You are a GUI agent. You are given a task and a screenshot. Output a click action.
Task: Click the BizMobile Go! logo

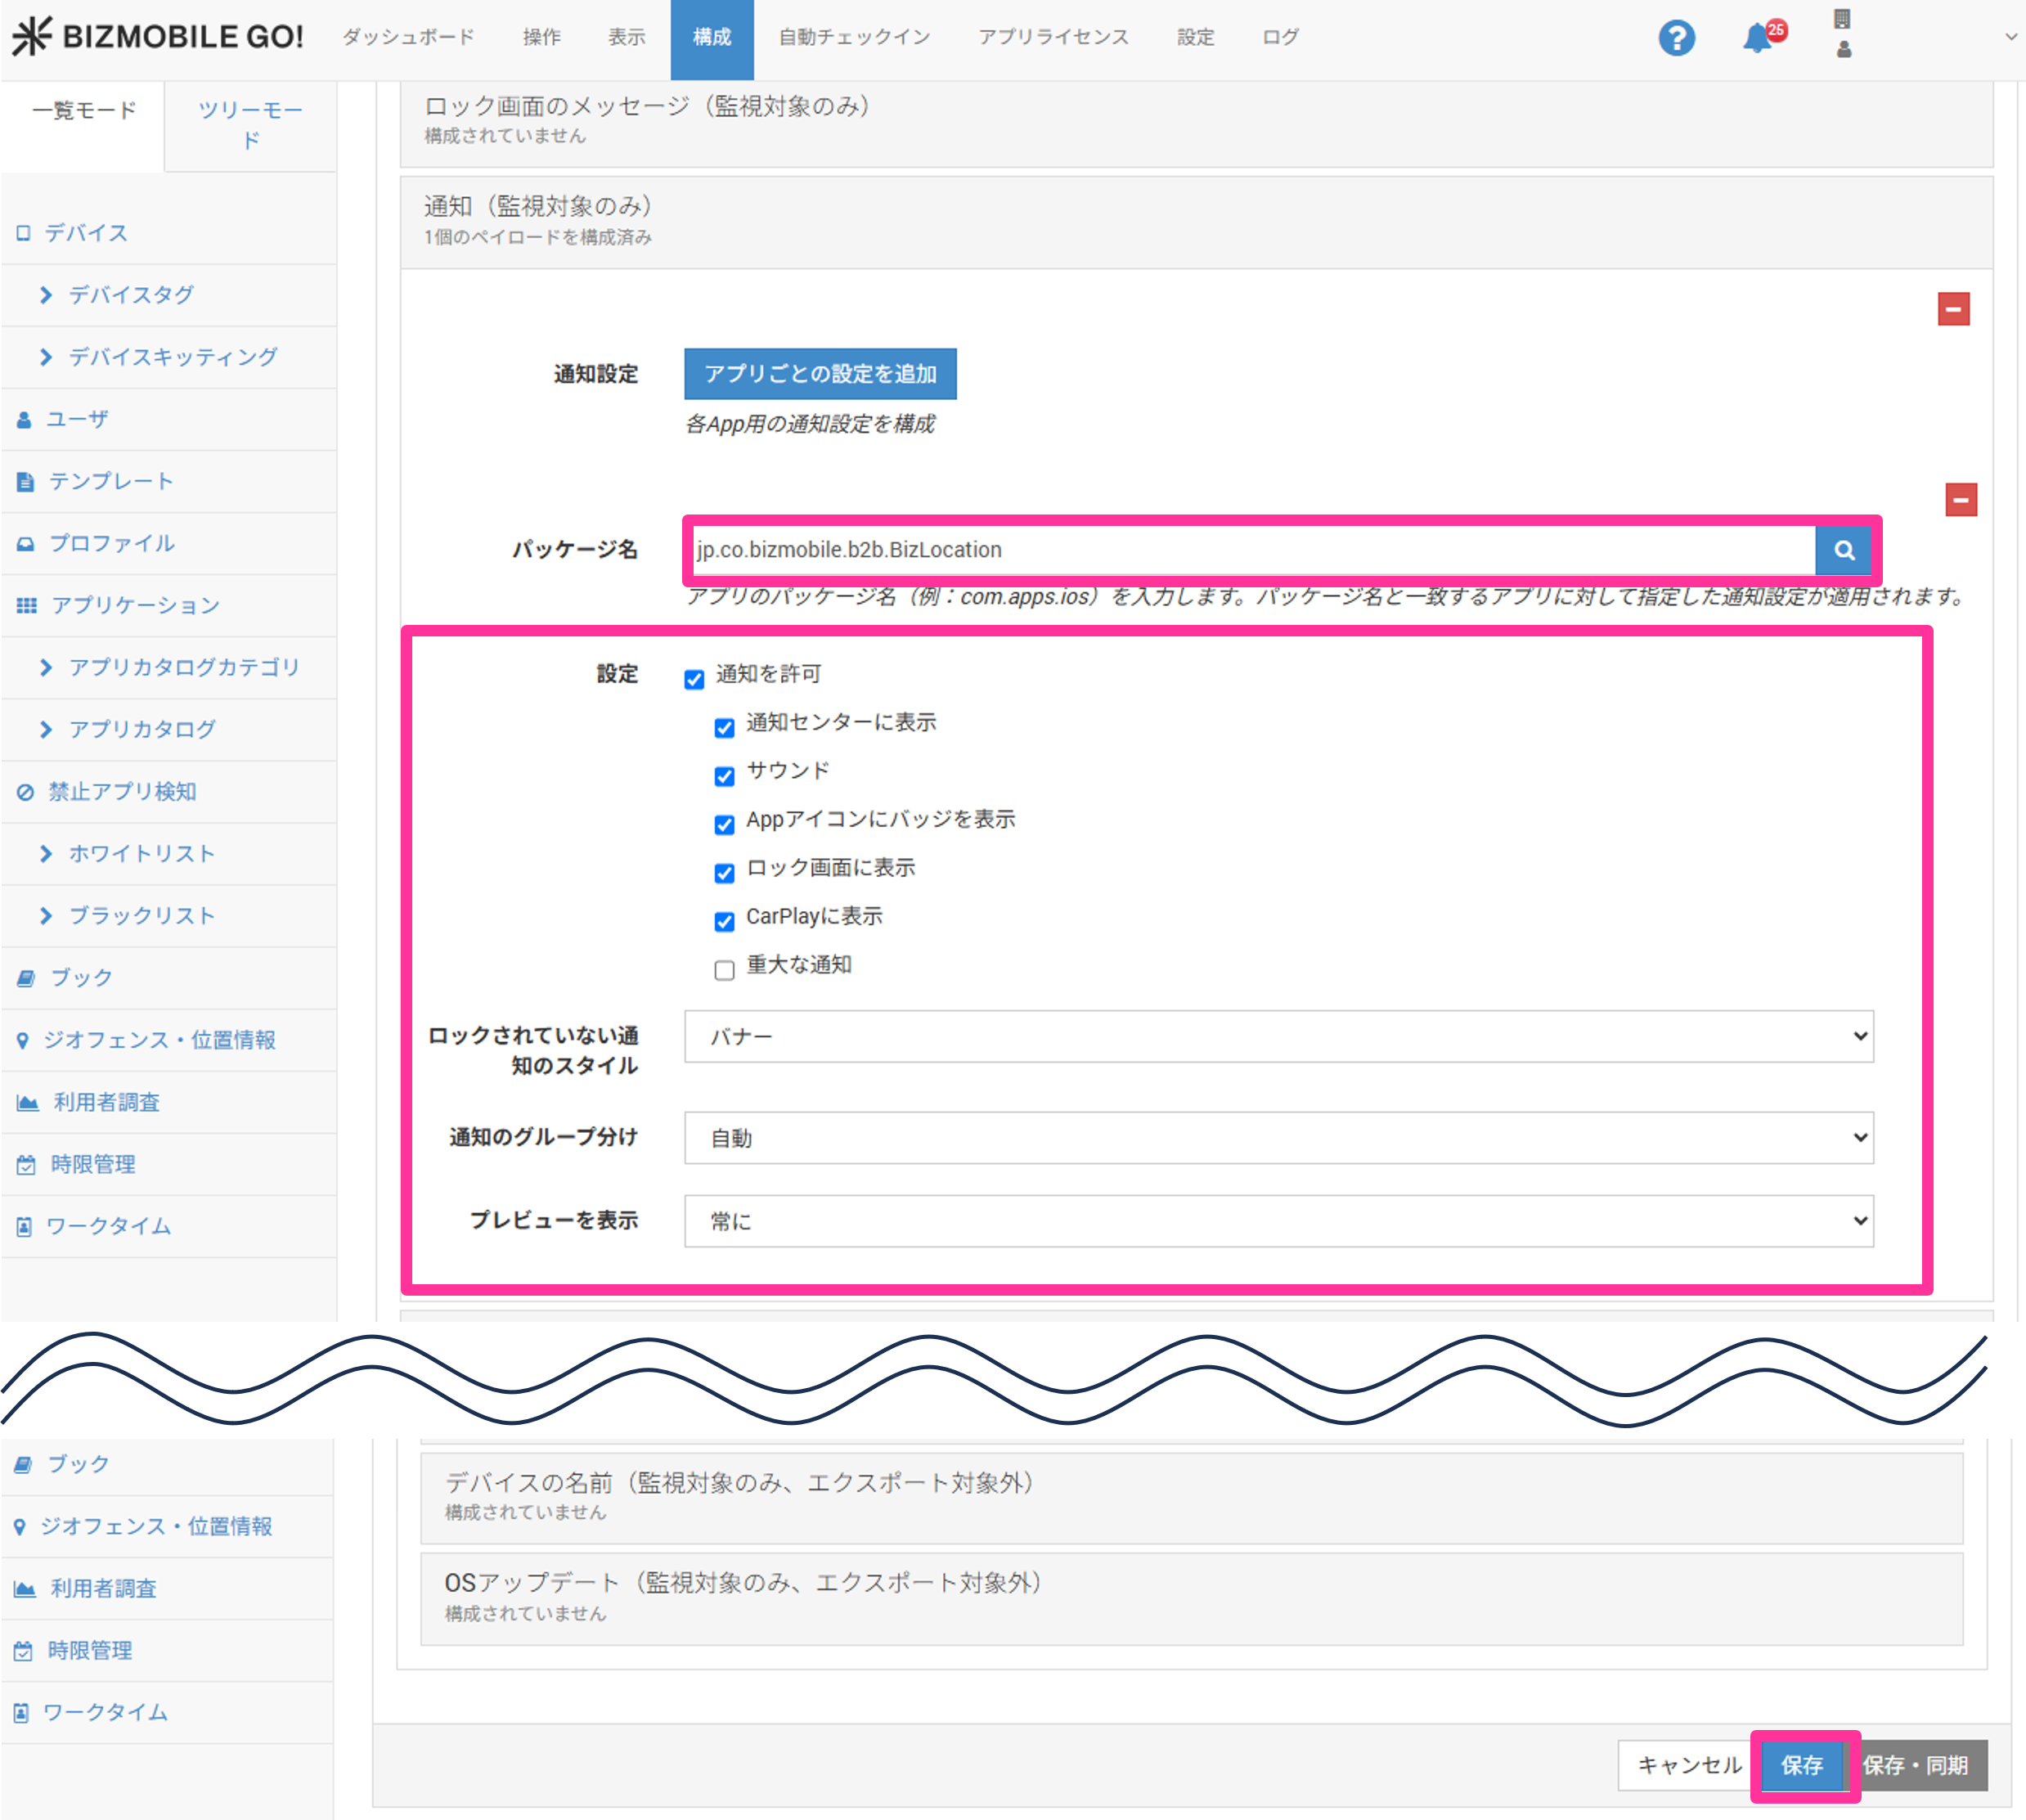(158, 37)
